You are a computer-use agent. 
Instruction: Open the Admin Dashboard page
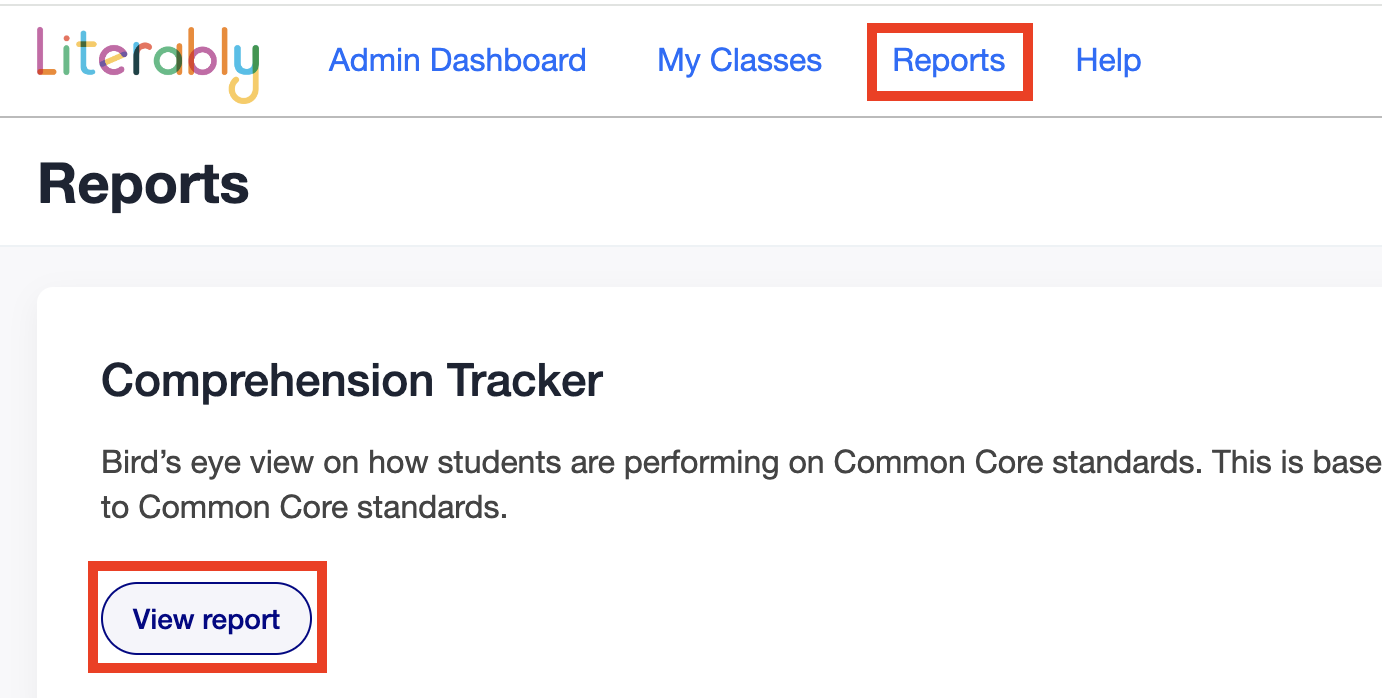coord(457,61)
